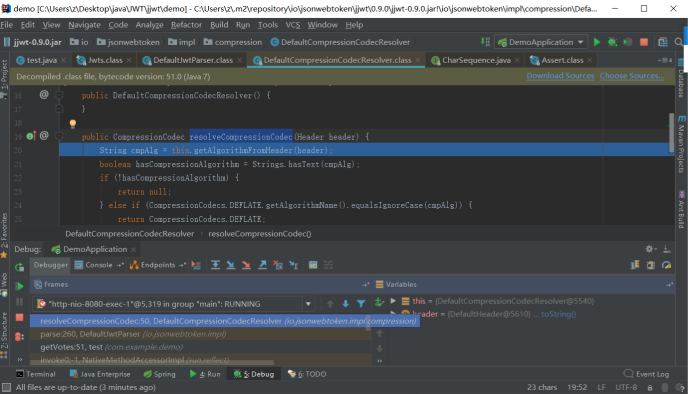Select the next frame with the blue down arrow
Image resolution: width=688 pixels, height=394 pixels.
point(345,304)
